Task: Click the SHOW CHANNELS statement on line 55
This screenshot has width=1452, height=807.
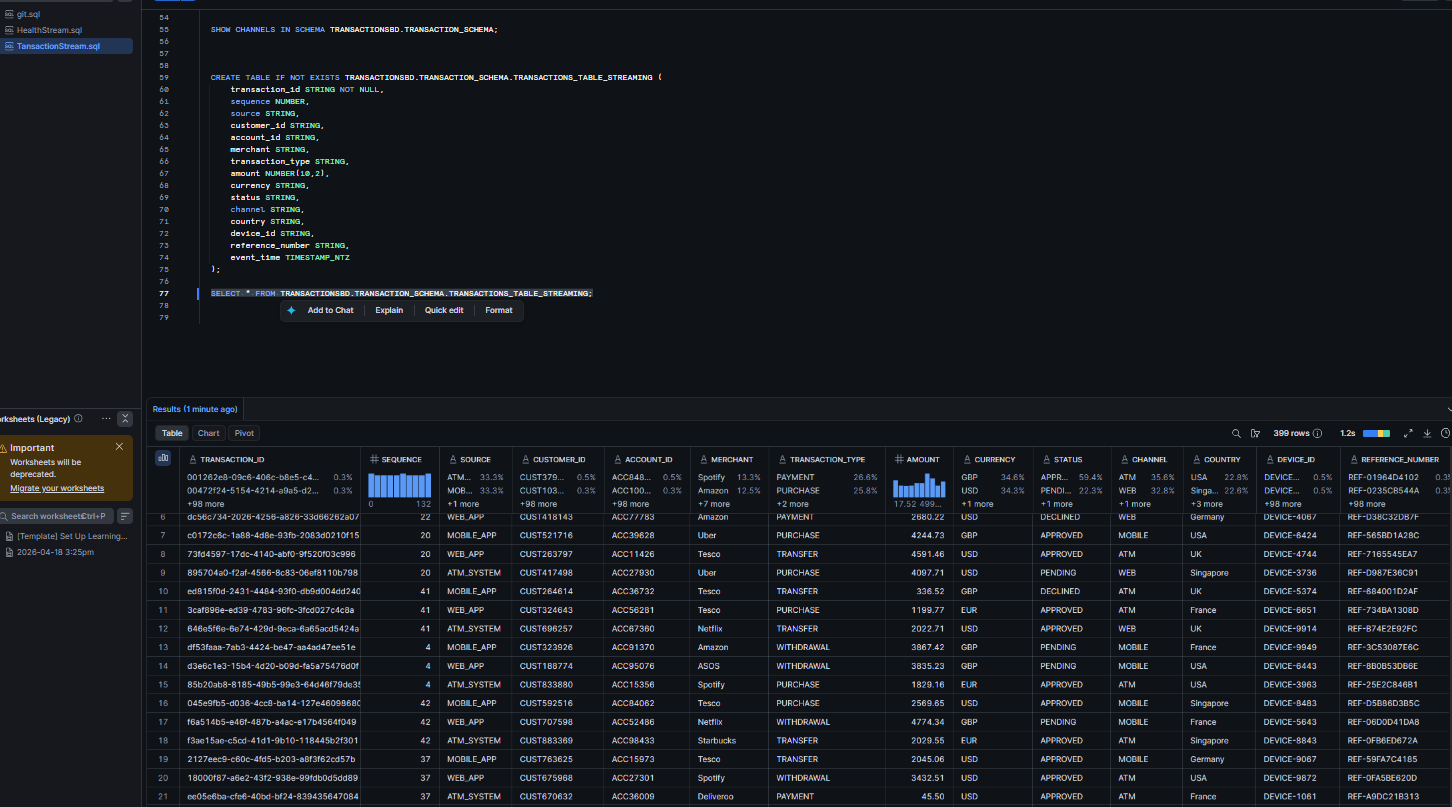Action: 354,30
